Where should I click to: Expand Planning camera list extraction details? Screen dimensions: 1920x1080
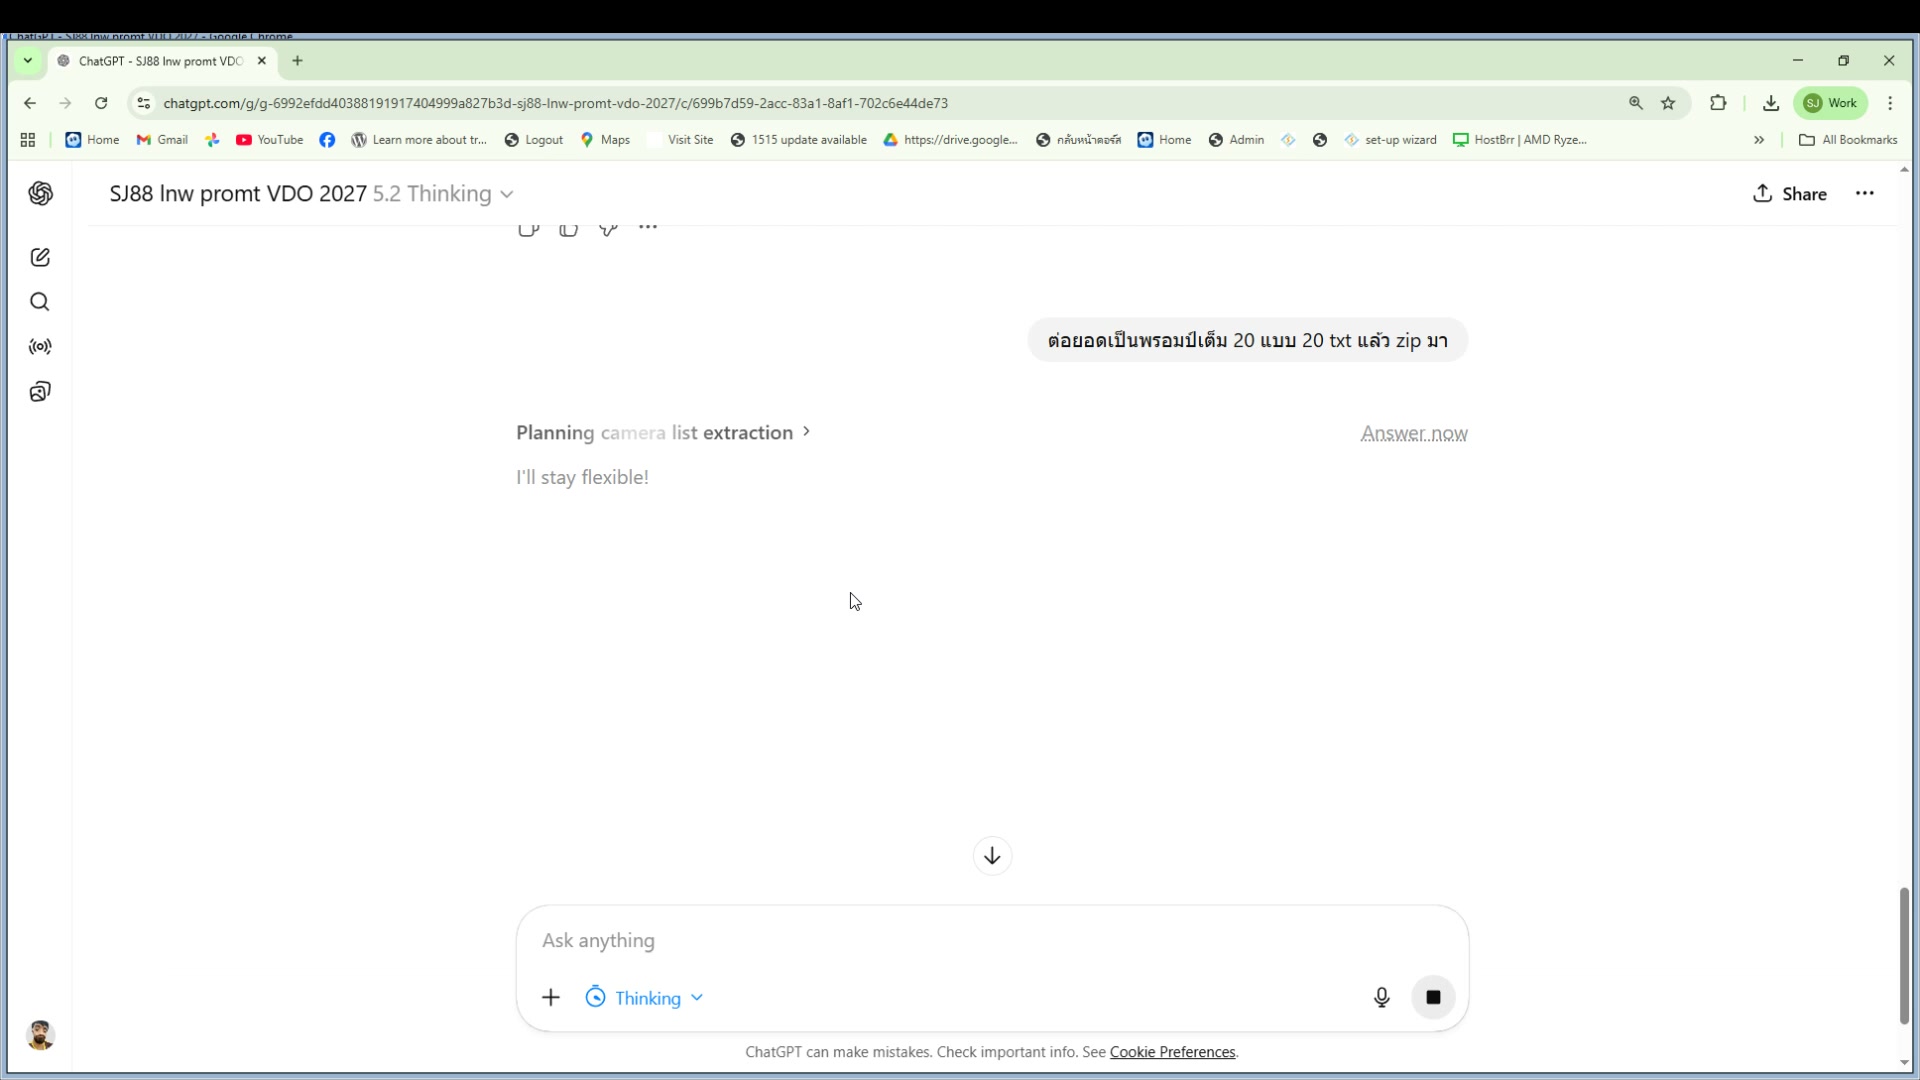point(663,433)
